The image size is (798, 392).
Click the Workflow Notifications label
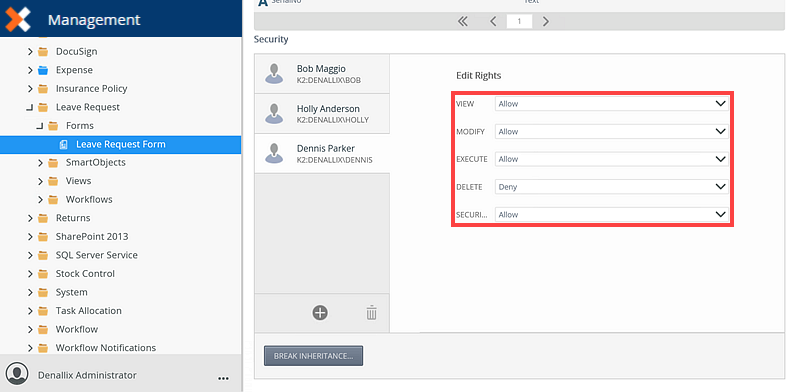pos(106,348)
